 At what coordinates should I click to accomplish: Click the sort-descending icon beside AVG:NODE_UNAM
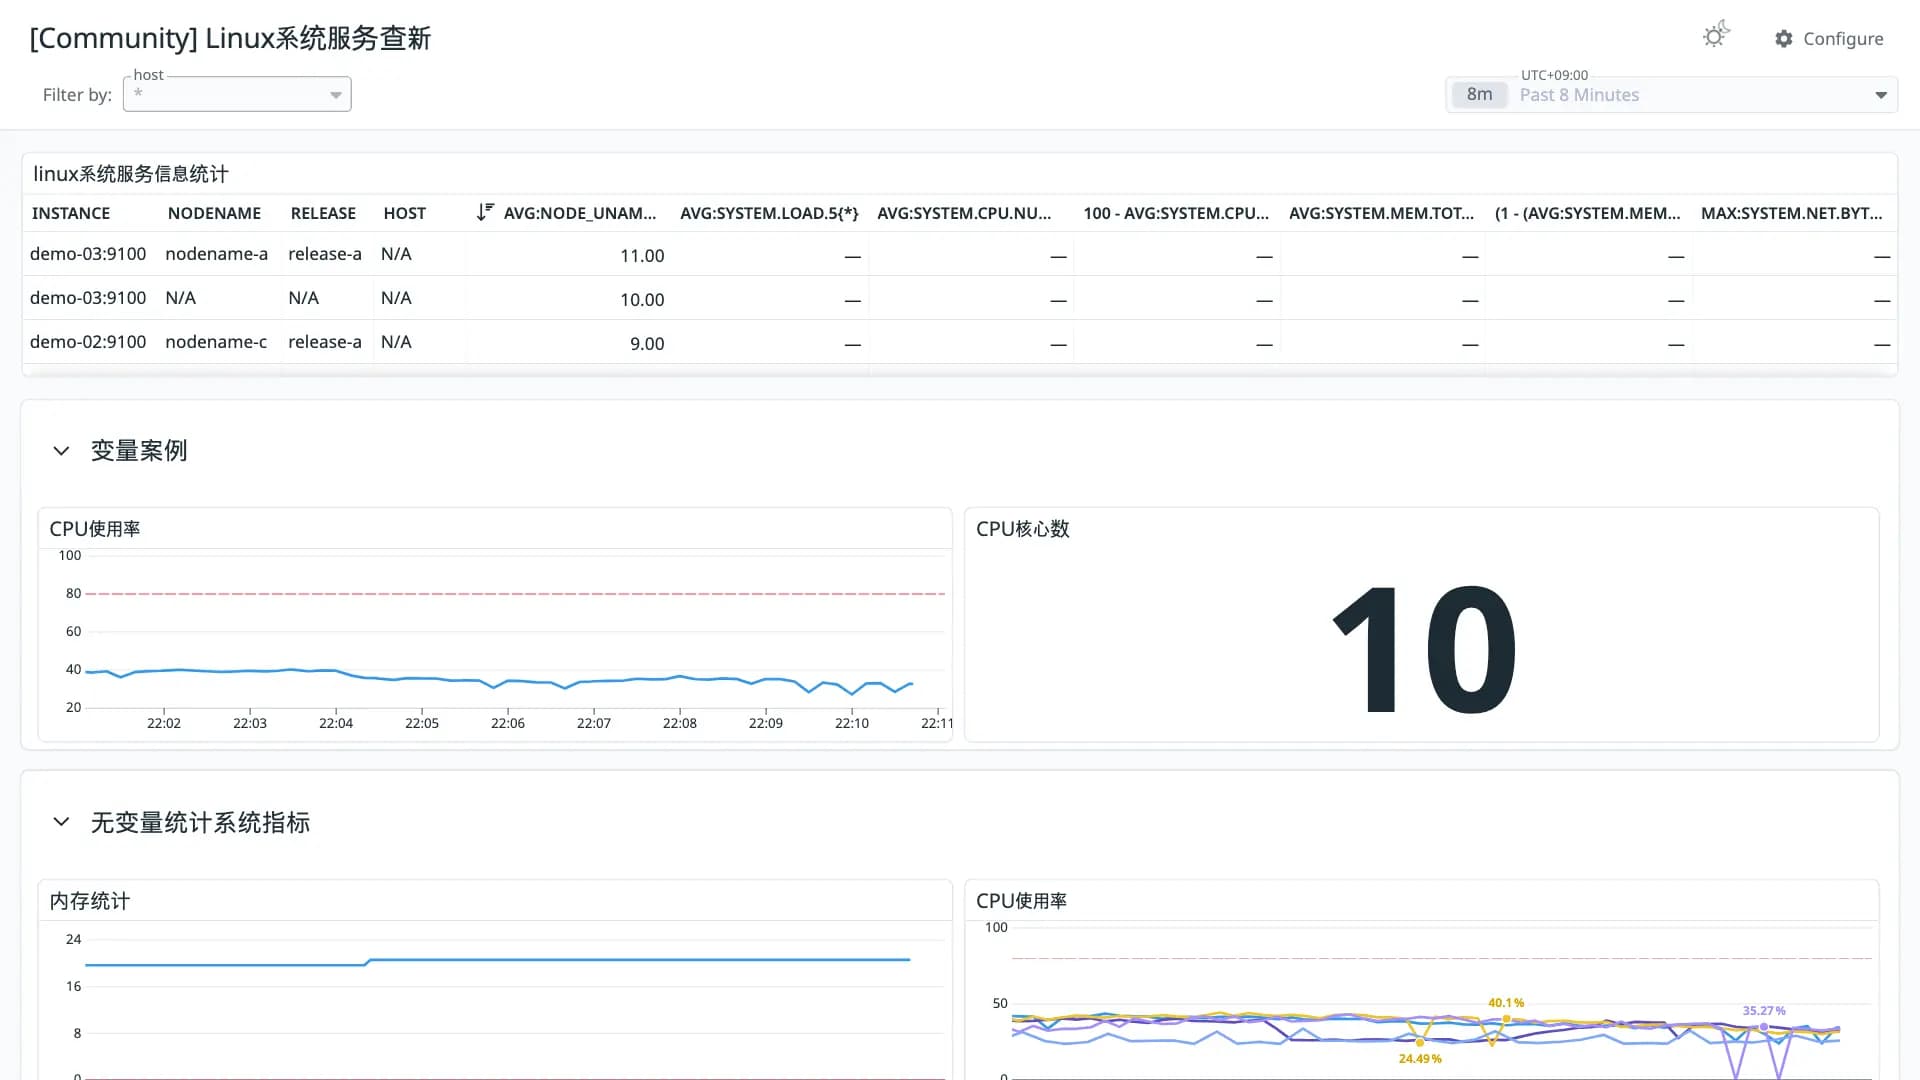485,212
